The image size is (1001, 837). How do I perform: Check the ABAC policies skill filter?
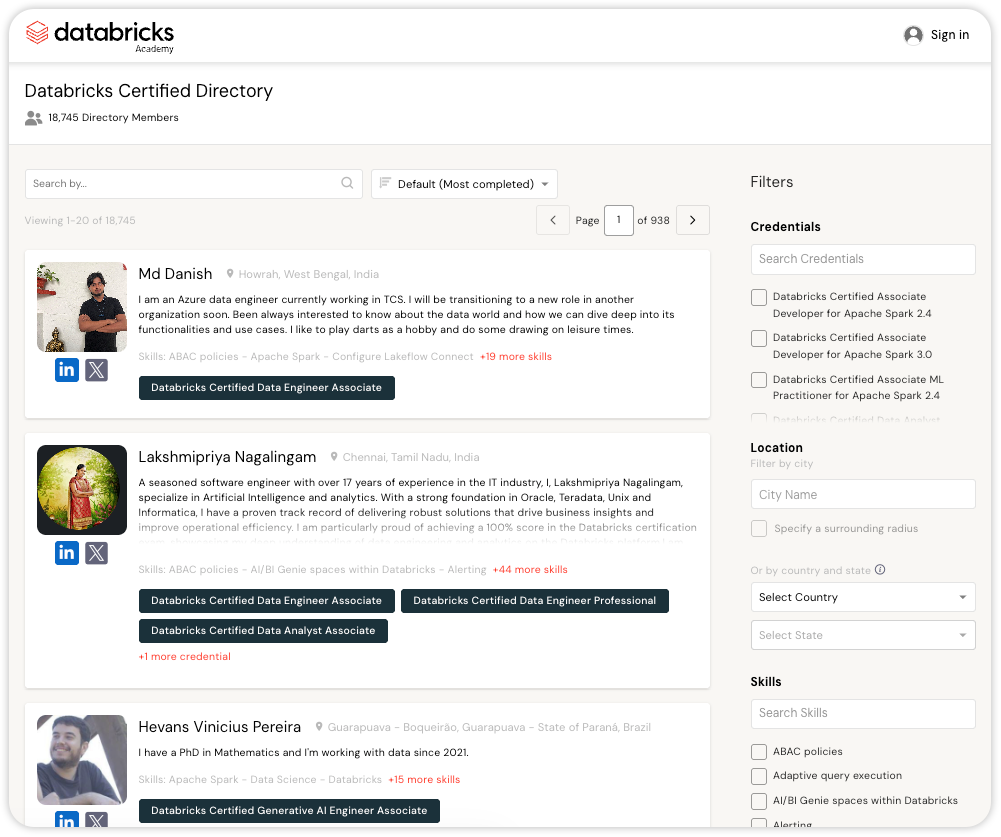pyautogui.click(x=758, y=752)
